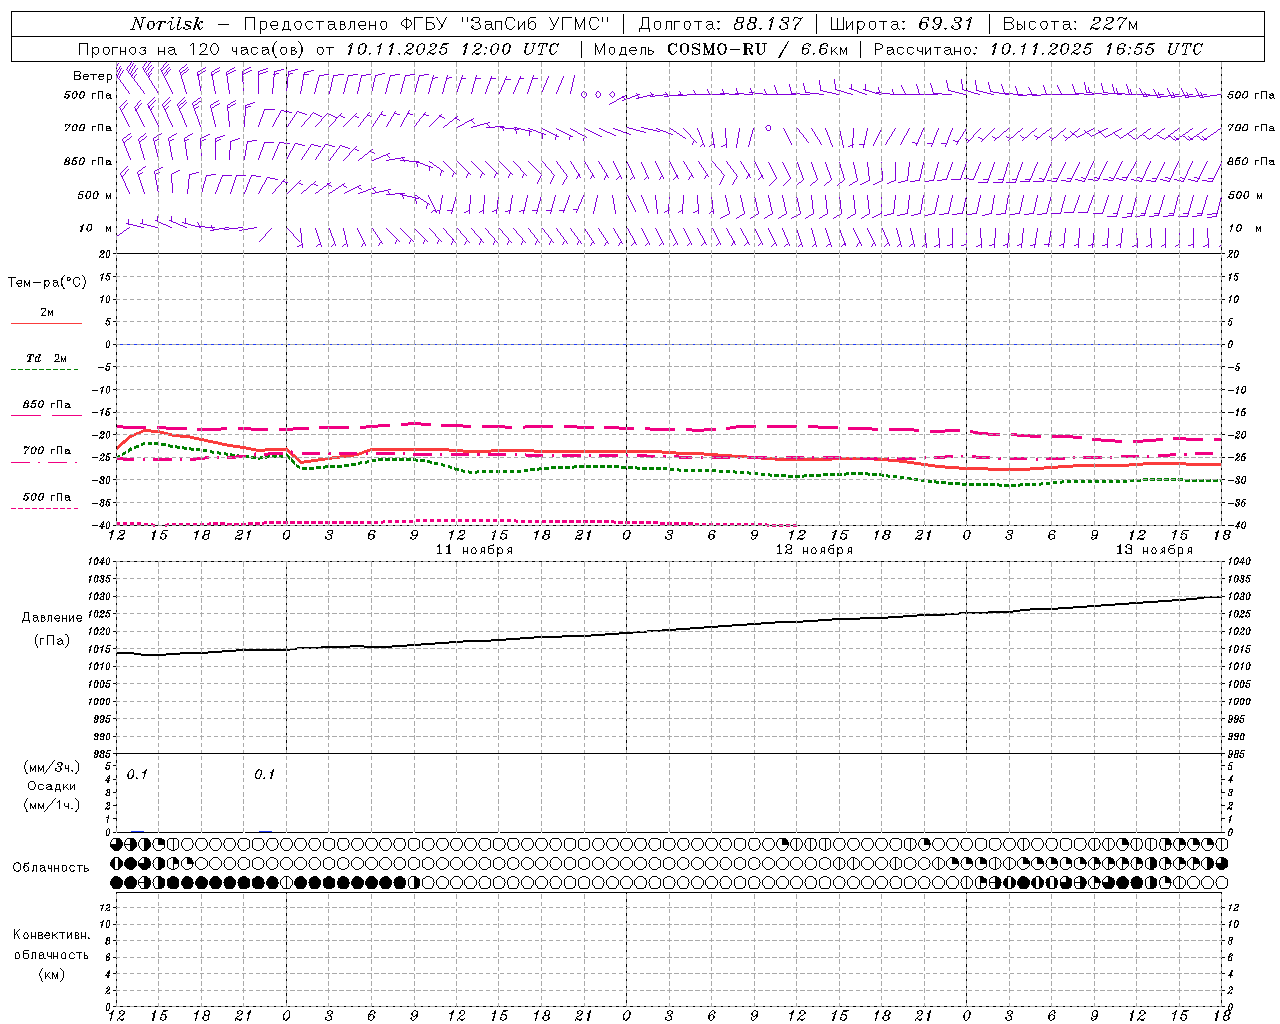Click the "Прогноз на 120 часа(ов)" forecast text
Screen dimensions: 1280x1024
pos(192,49)
